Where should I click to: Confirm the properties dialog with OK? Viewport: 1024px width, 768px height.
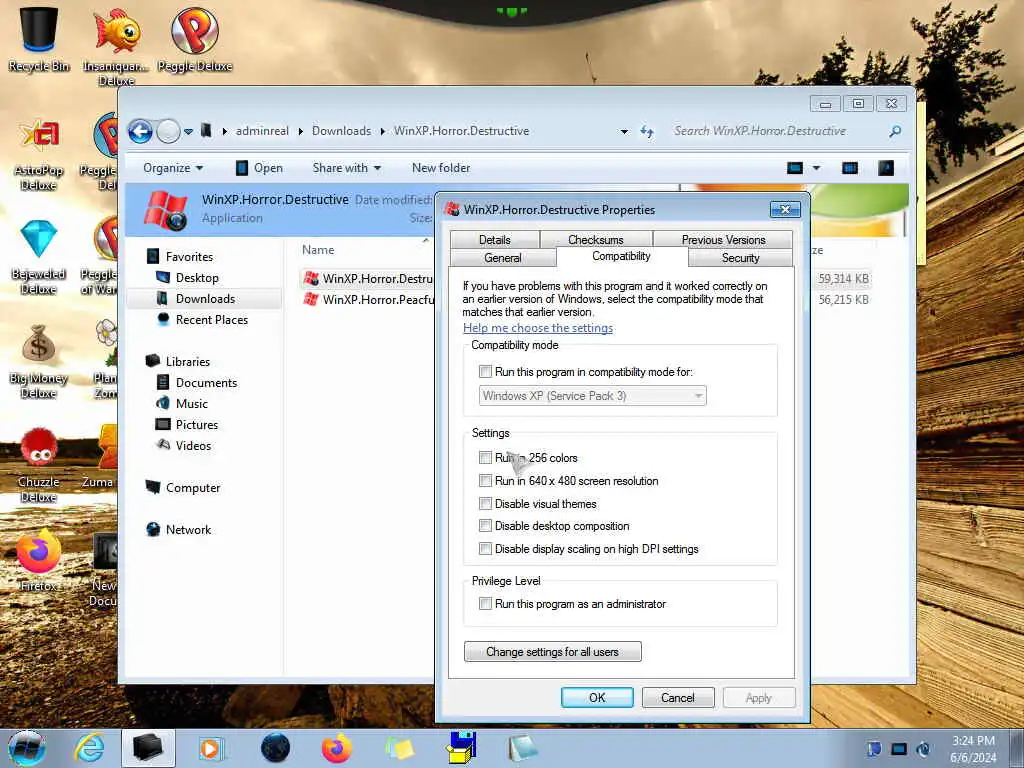point(597,697)
